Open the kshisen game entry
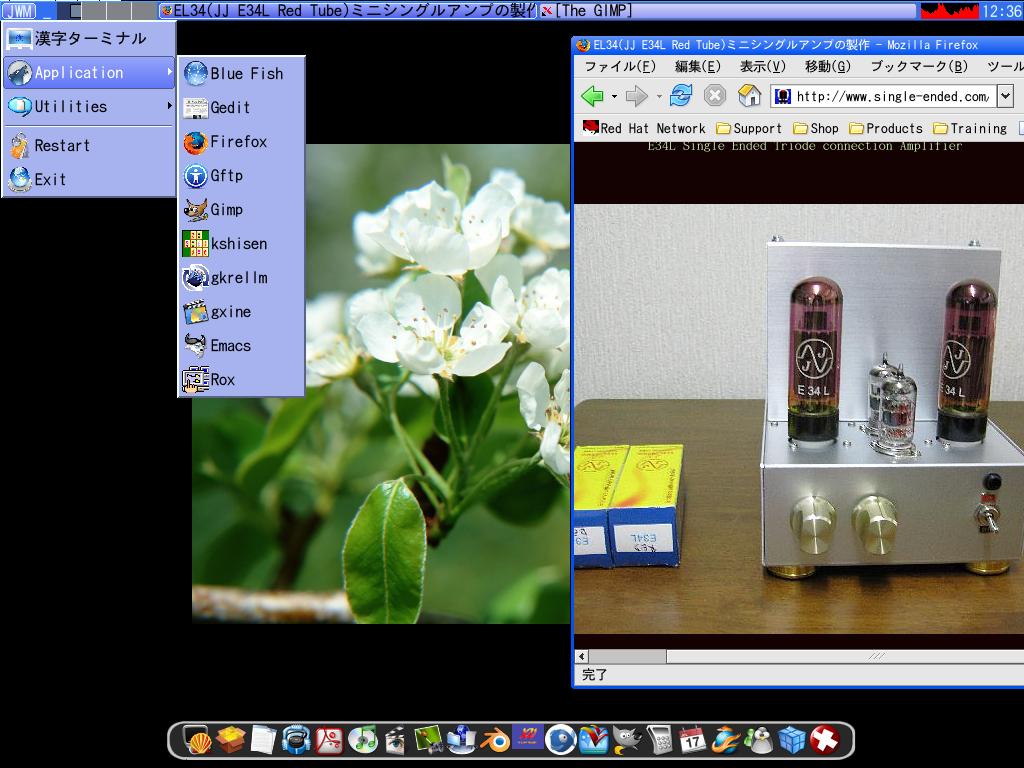Image resolution: width=1024 pixels, height=768 pixels. pyautogui.click(x=238, y=244)
